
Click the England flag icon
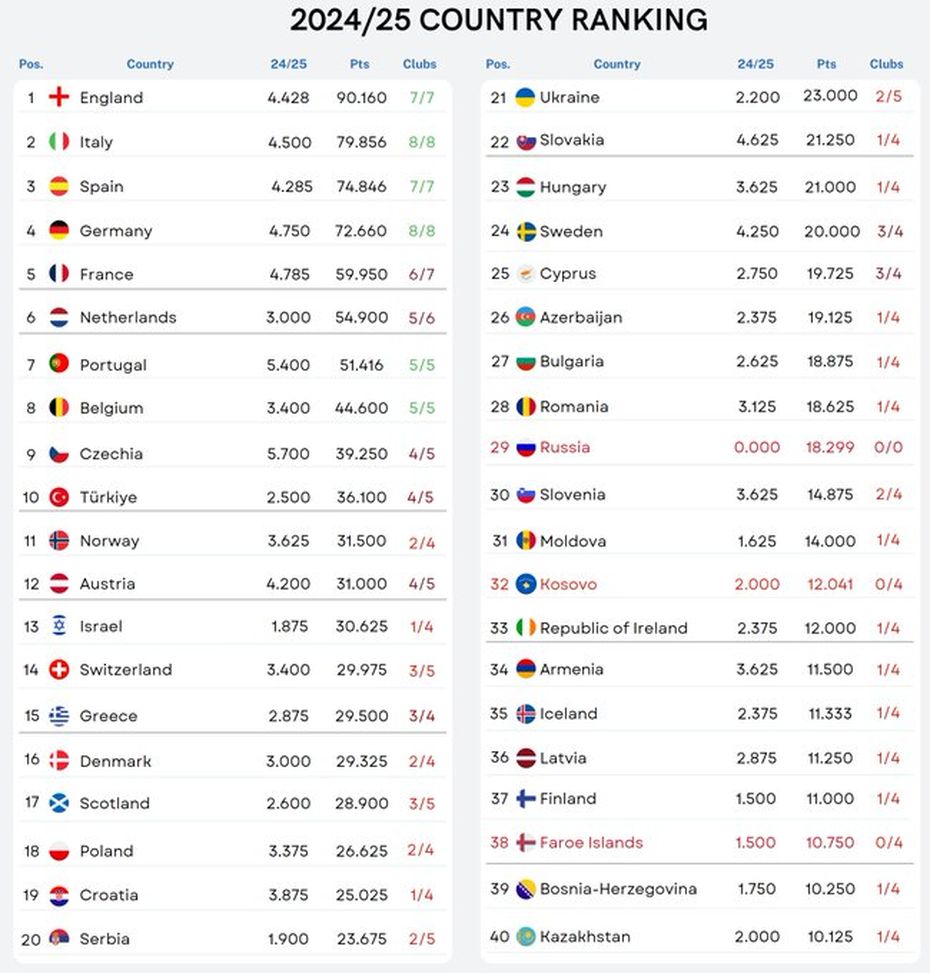coord(60,97)
